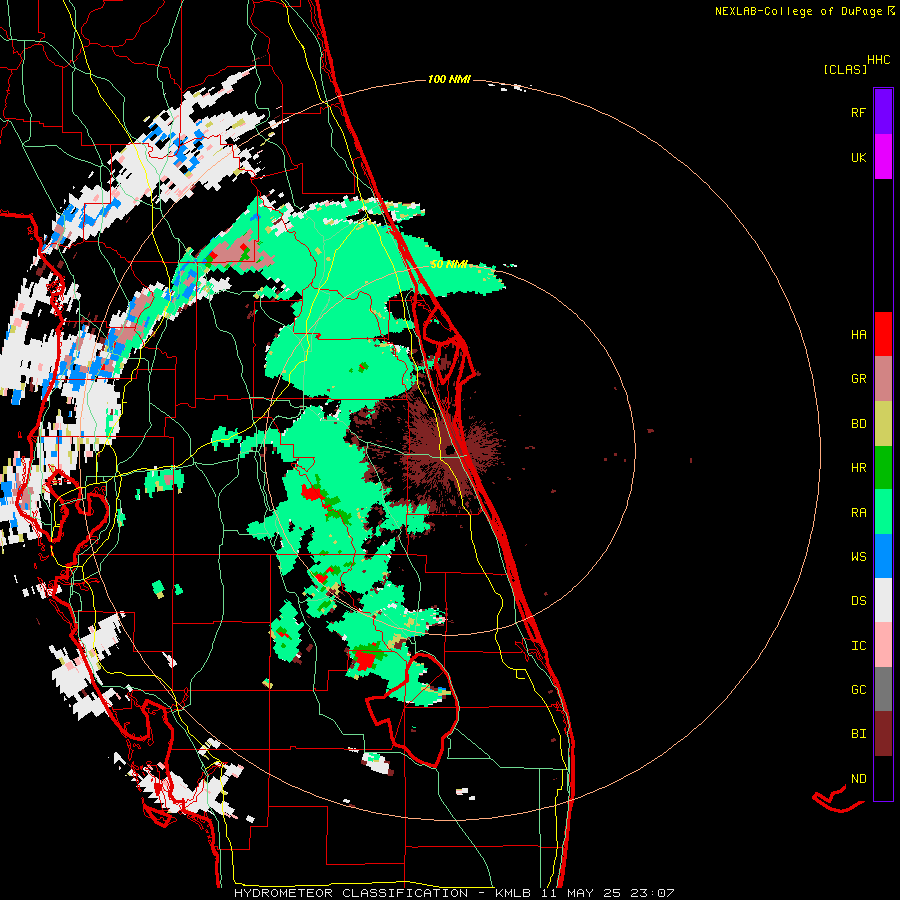Select the dusty pink GR graupel swatch

pos(883,379)
